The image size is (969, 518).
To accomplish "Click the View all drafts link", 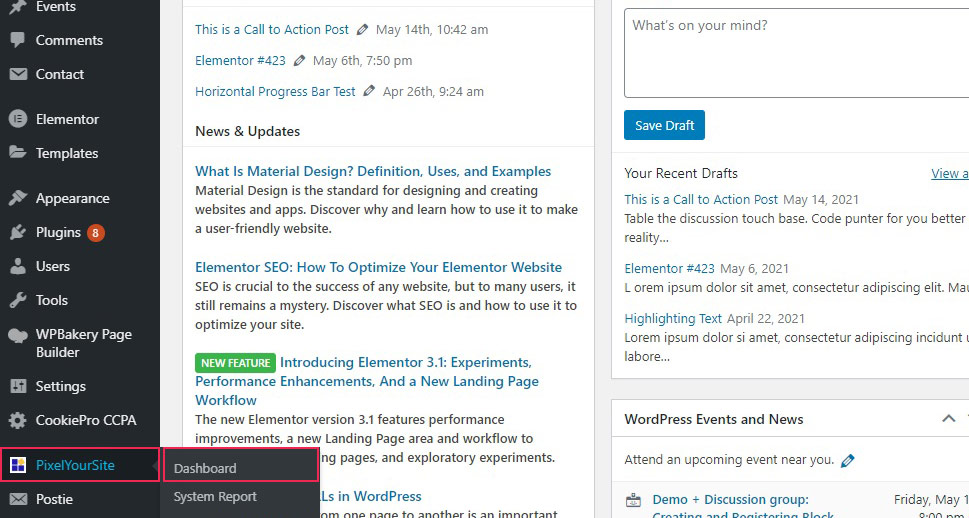I will 950,174.
